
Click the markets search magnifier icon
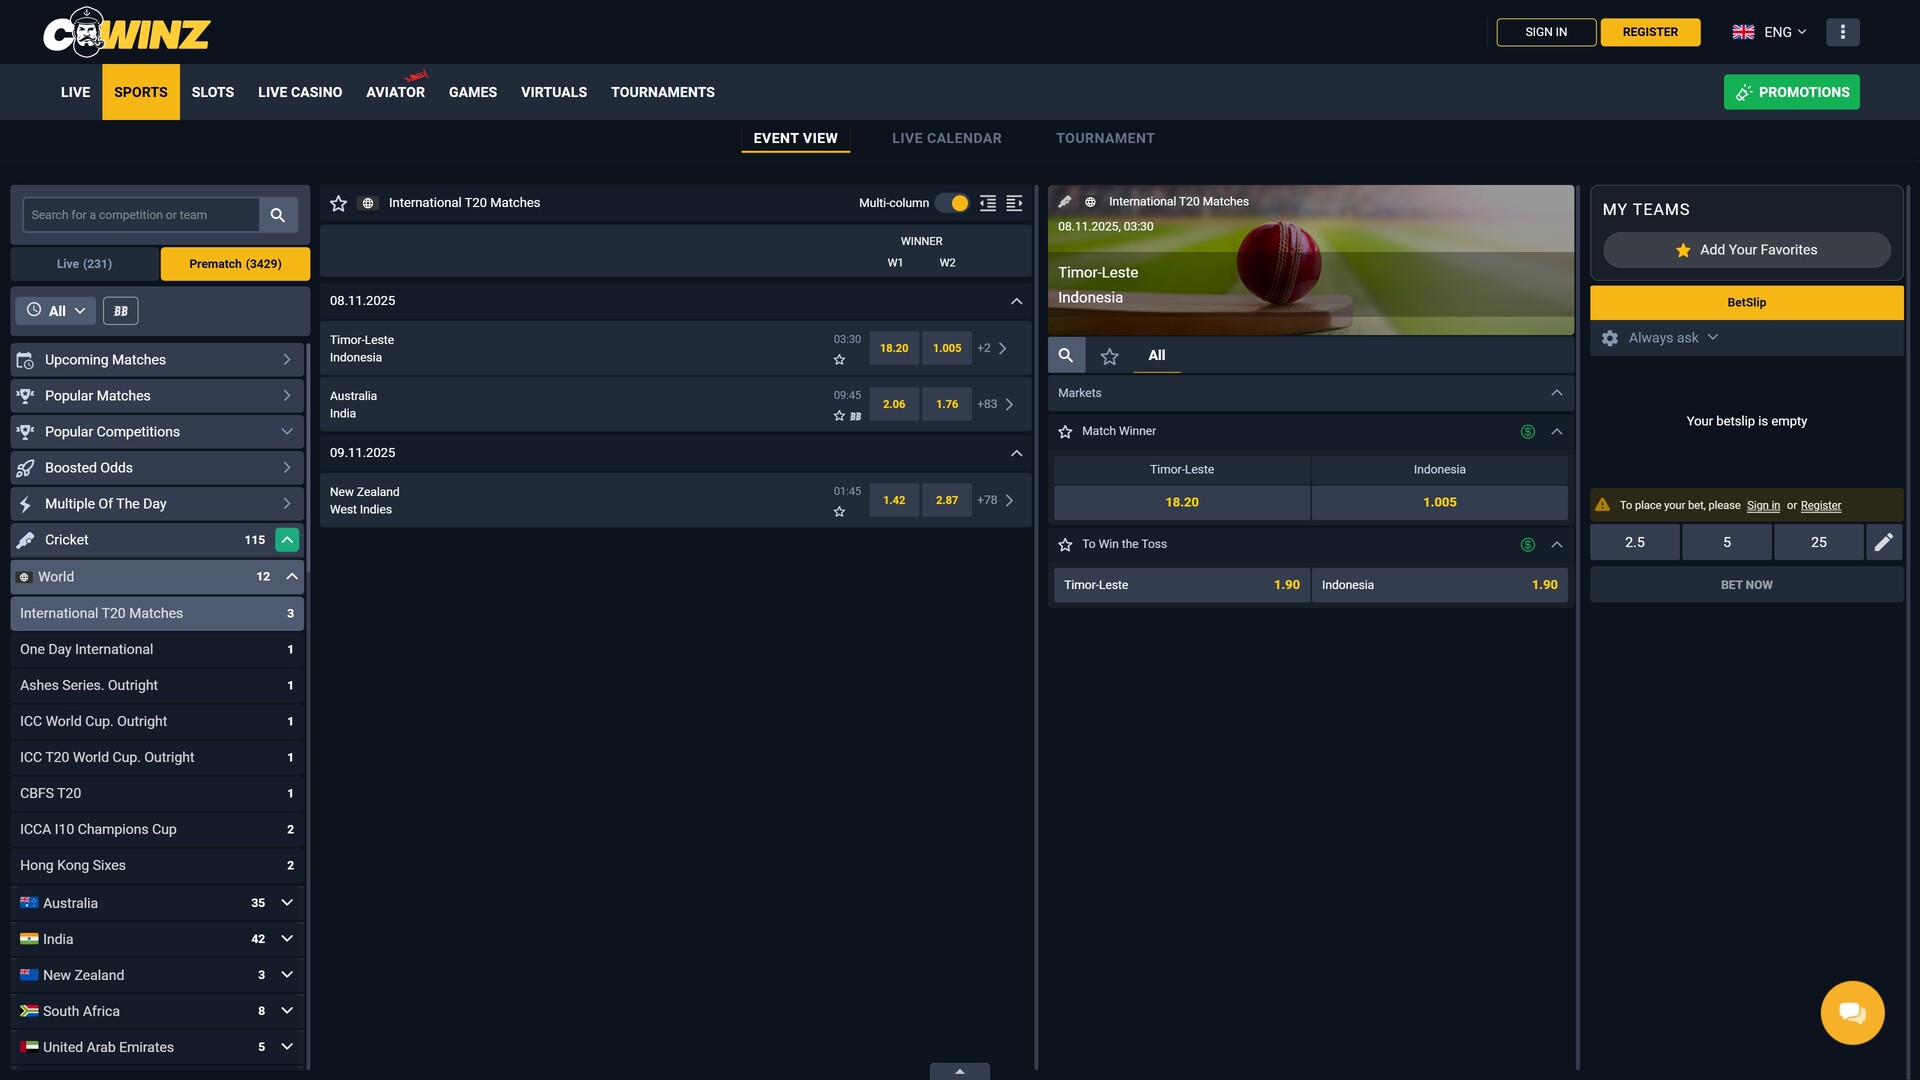click(x=1066, y=356)
